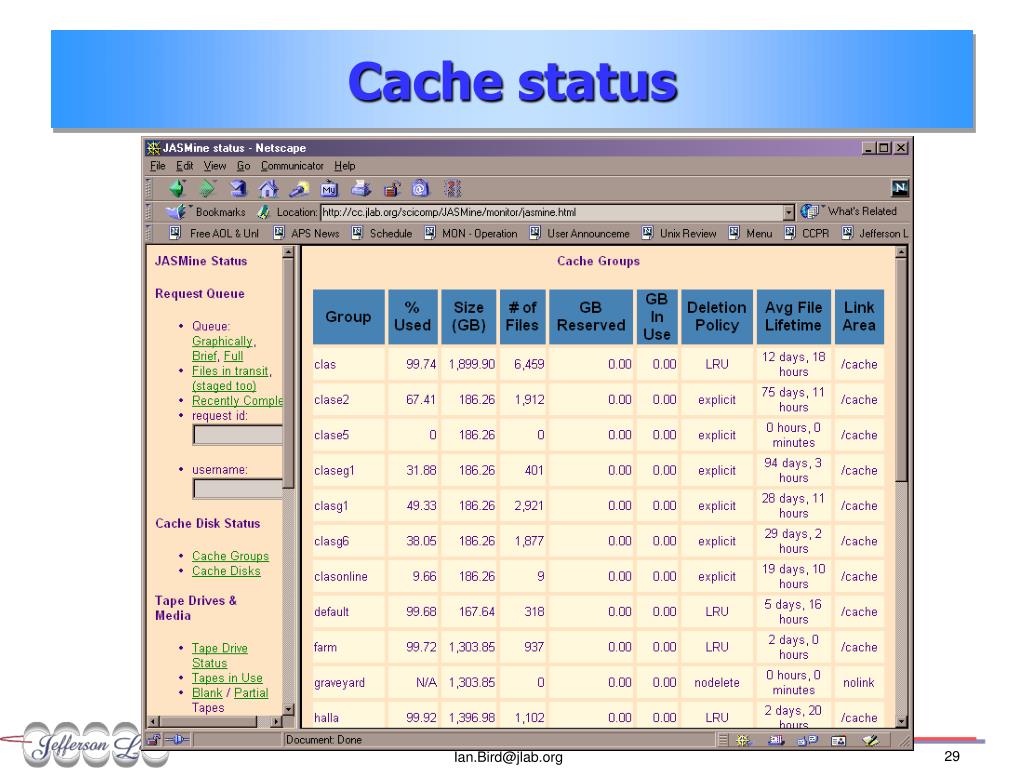Image resolution: width=1024 pixels, height=768 pixels.
Task: Click the page proxy icon beside Location
Action: pos(264,212)
